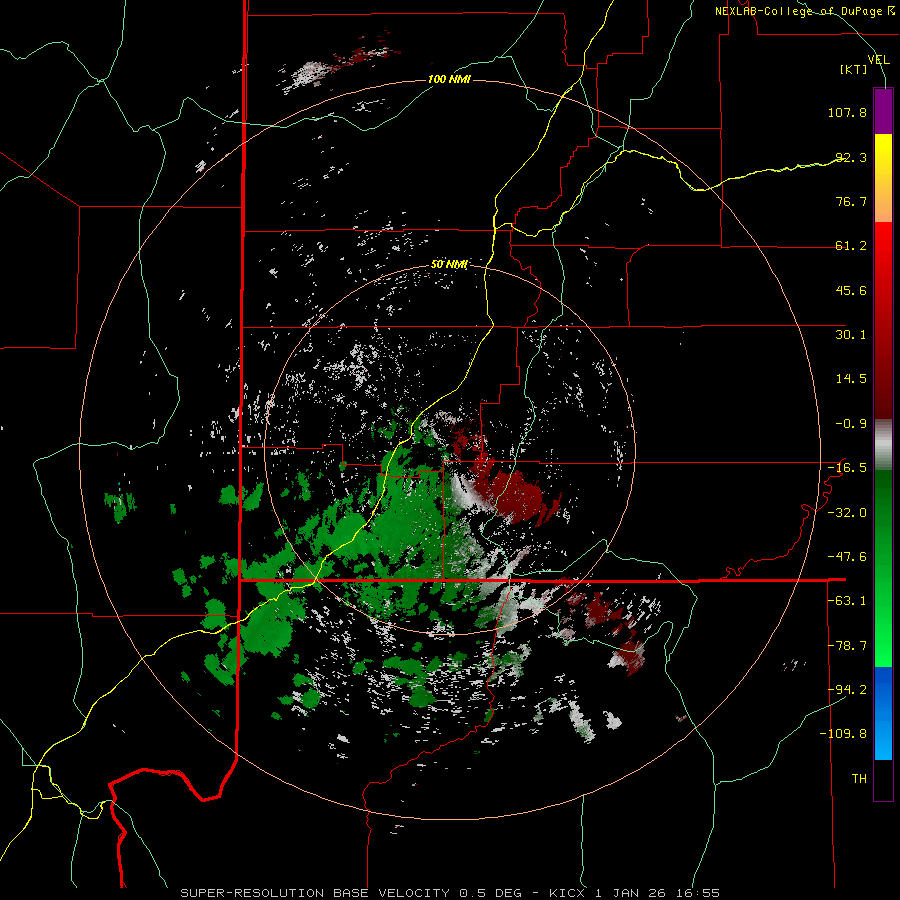Select the 30.1 legend value
This screenshot has height=900, width=900.
click(x=851, y=335)
